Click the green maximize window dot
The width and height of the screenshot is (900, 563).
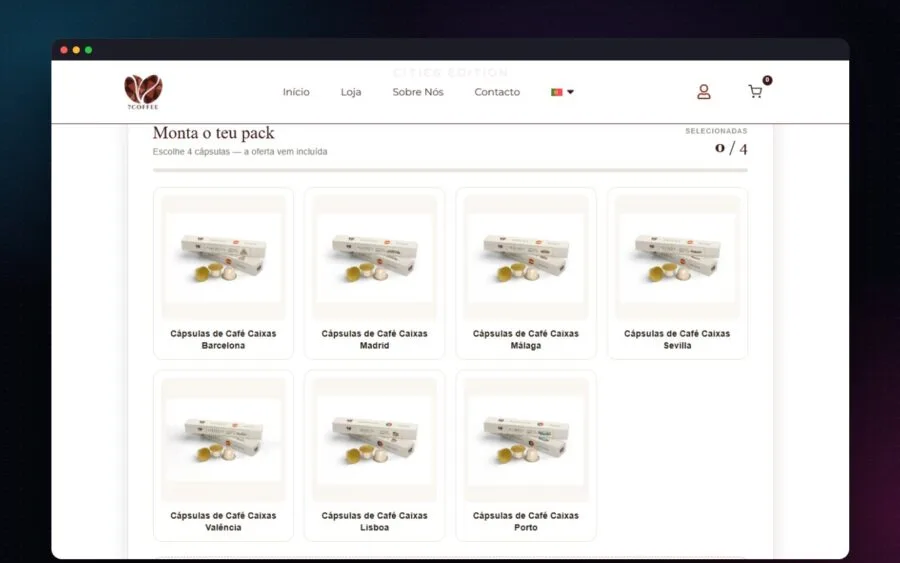(x=88, y=50)
